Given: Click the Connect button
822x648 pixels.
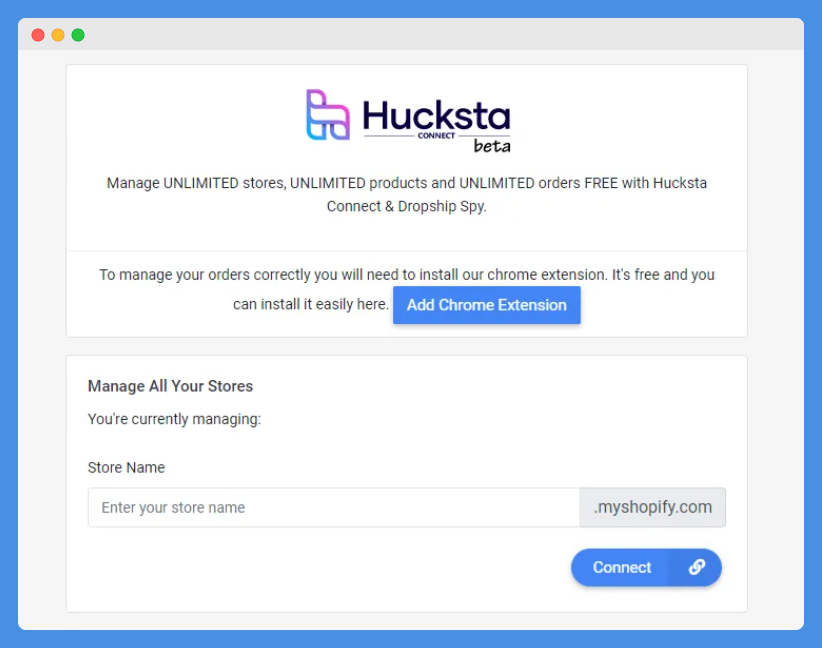Looking at the screenshot, I should [x=646, y=567].
